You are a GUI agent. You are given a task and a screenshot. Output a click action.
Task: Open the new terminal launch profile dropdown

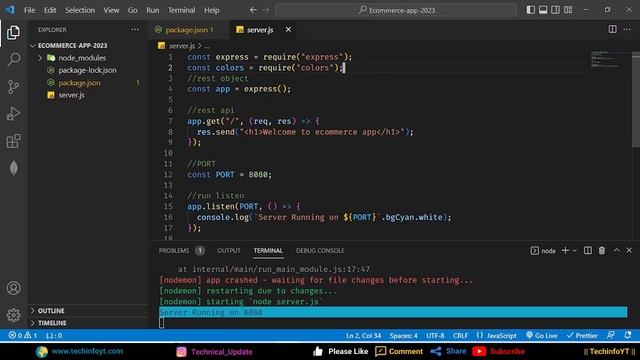[575, 251]
